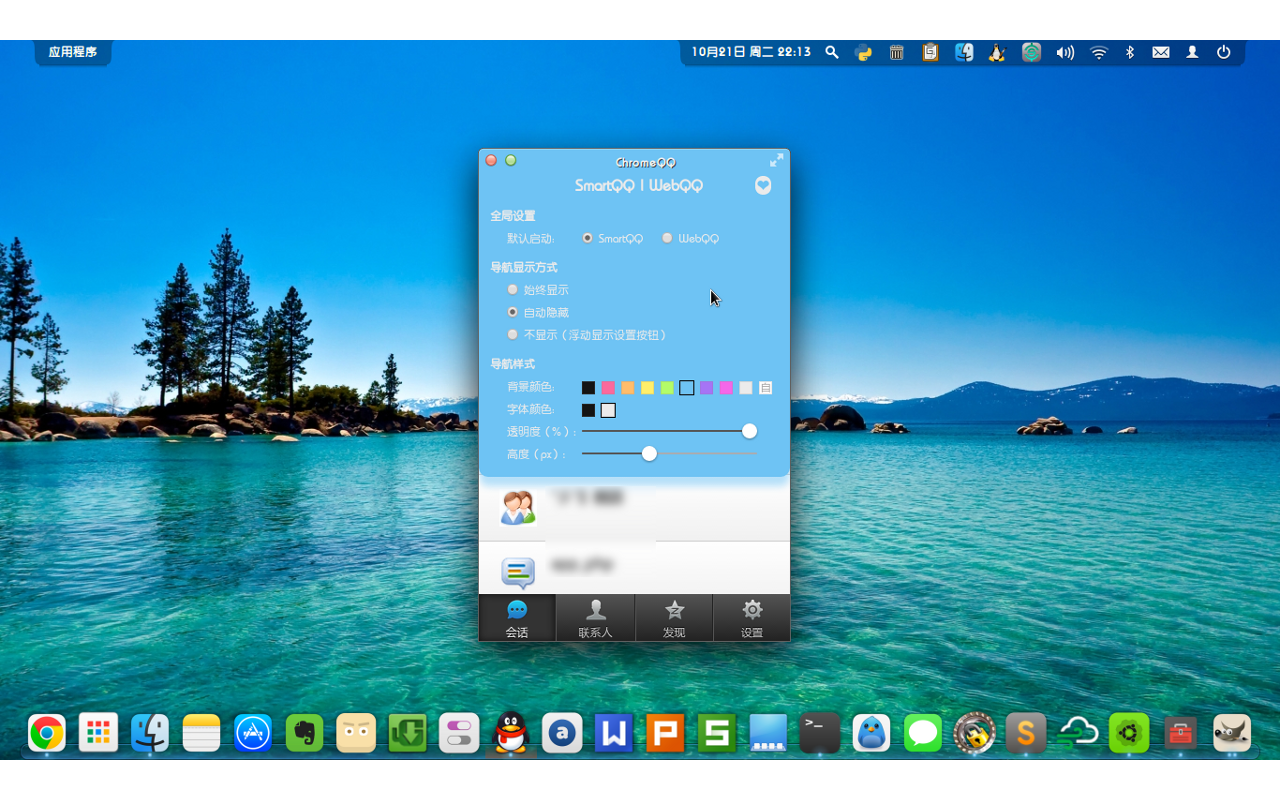Open the 应用程序 menu
The image size is (1280, 800).
pos(73,52)
